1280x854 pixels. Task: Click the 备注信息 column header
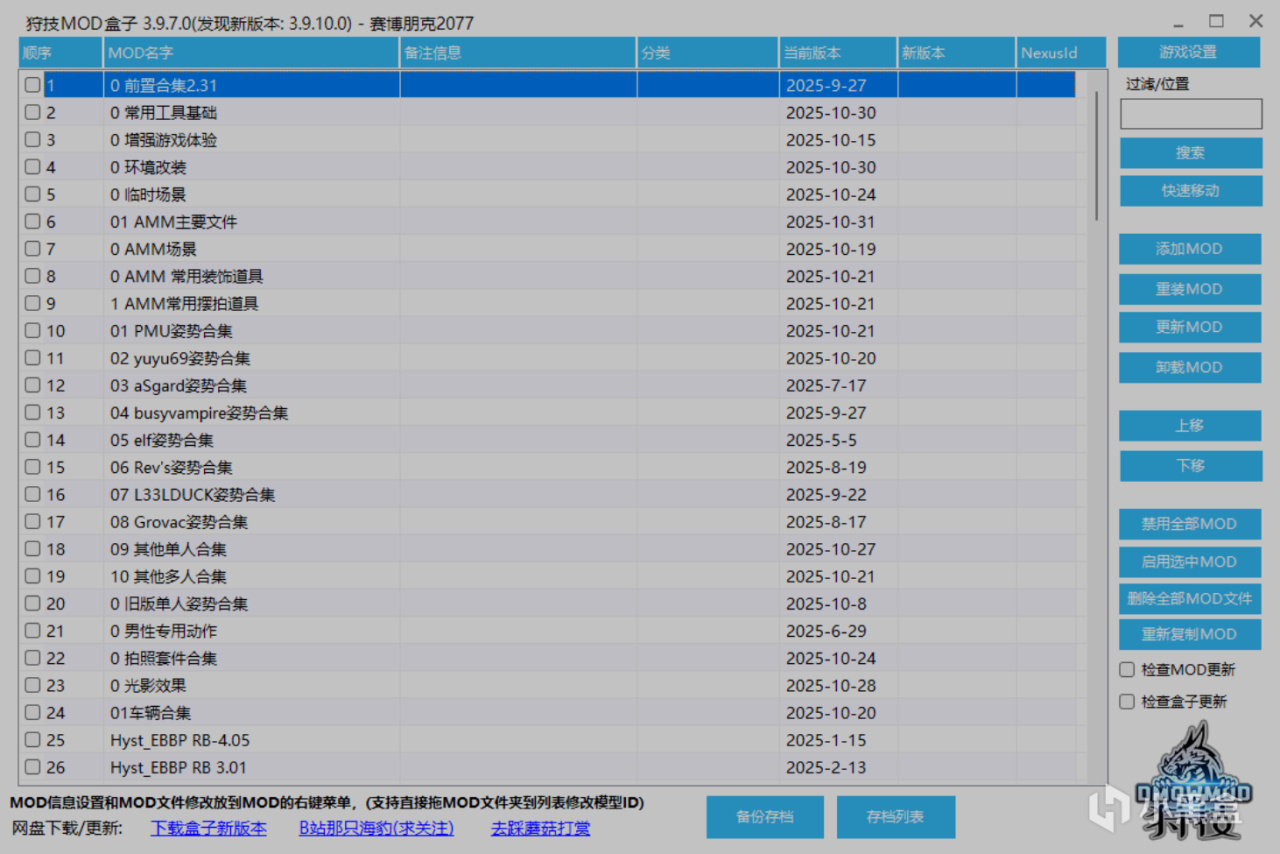click(518, 53)
